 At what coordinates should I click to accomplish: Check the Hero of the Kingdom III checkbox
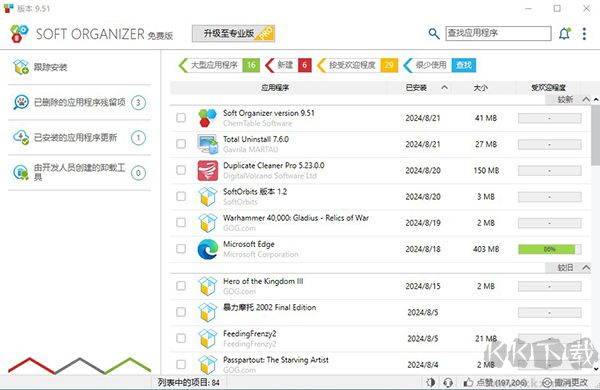pos(181,286)
